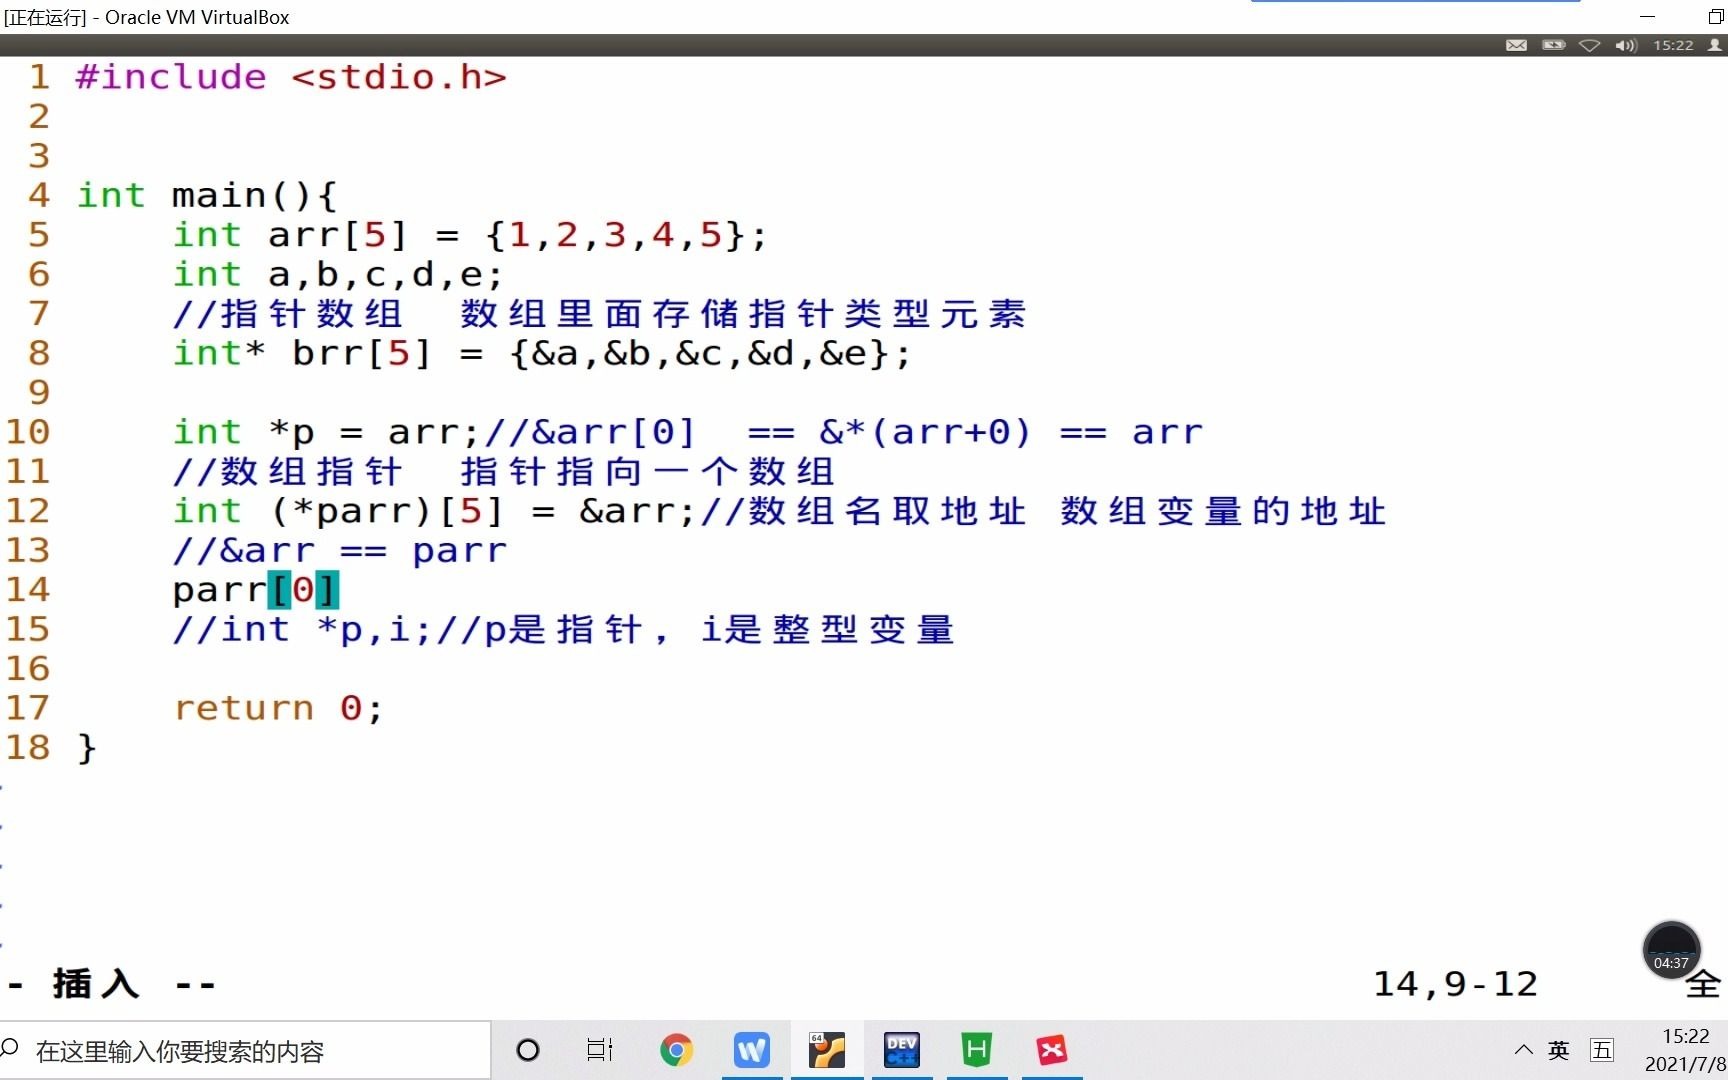Image resolution: width=1728 pixels, height=1080 pixels.
Task: Open Dev-C++ from the taskbar
Action: [902, 1050]
